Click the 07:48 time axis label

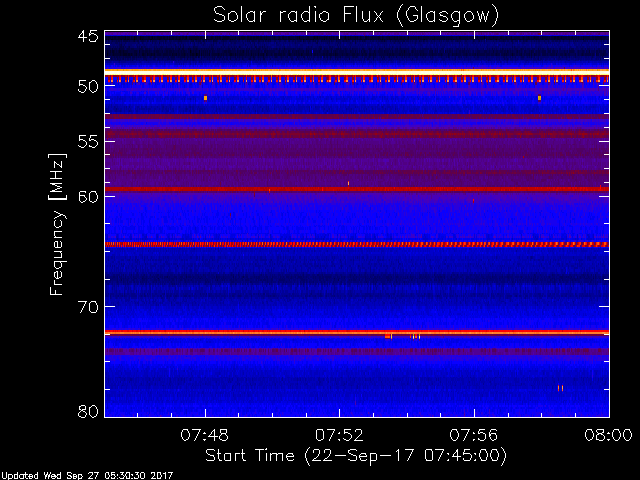point(204,435)
